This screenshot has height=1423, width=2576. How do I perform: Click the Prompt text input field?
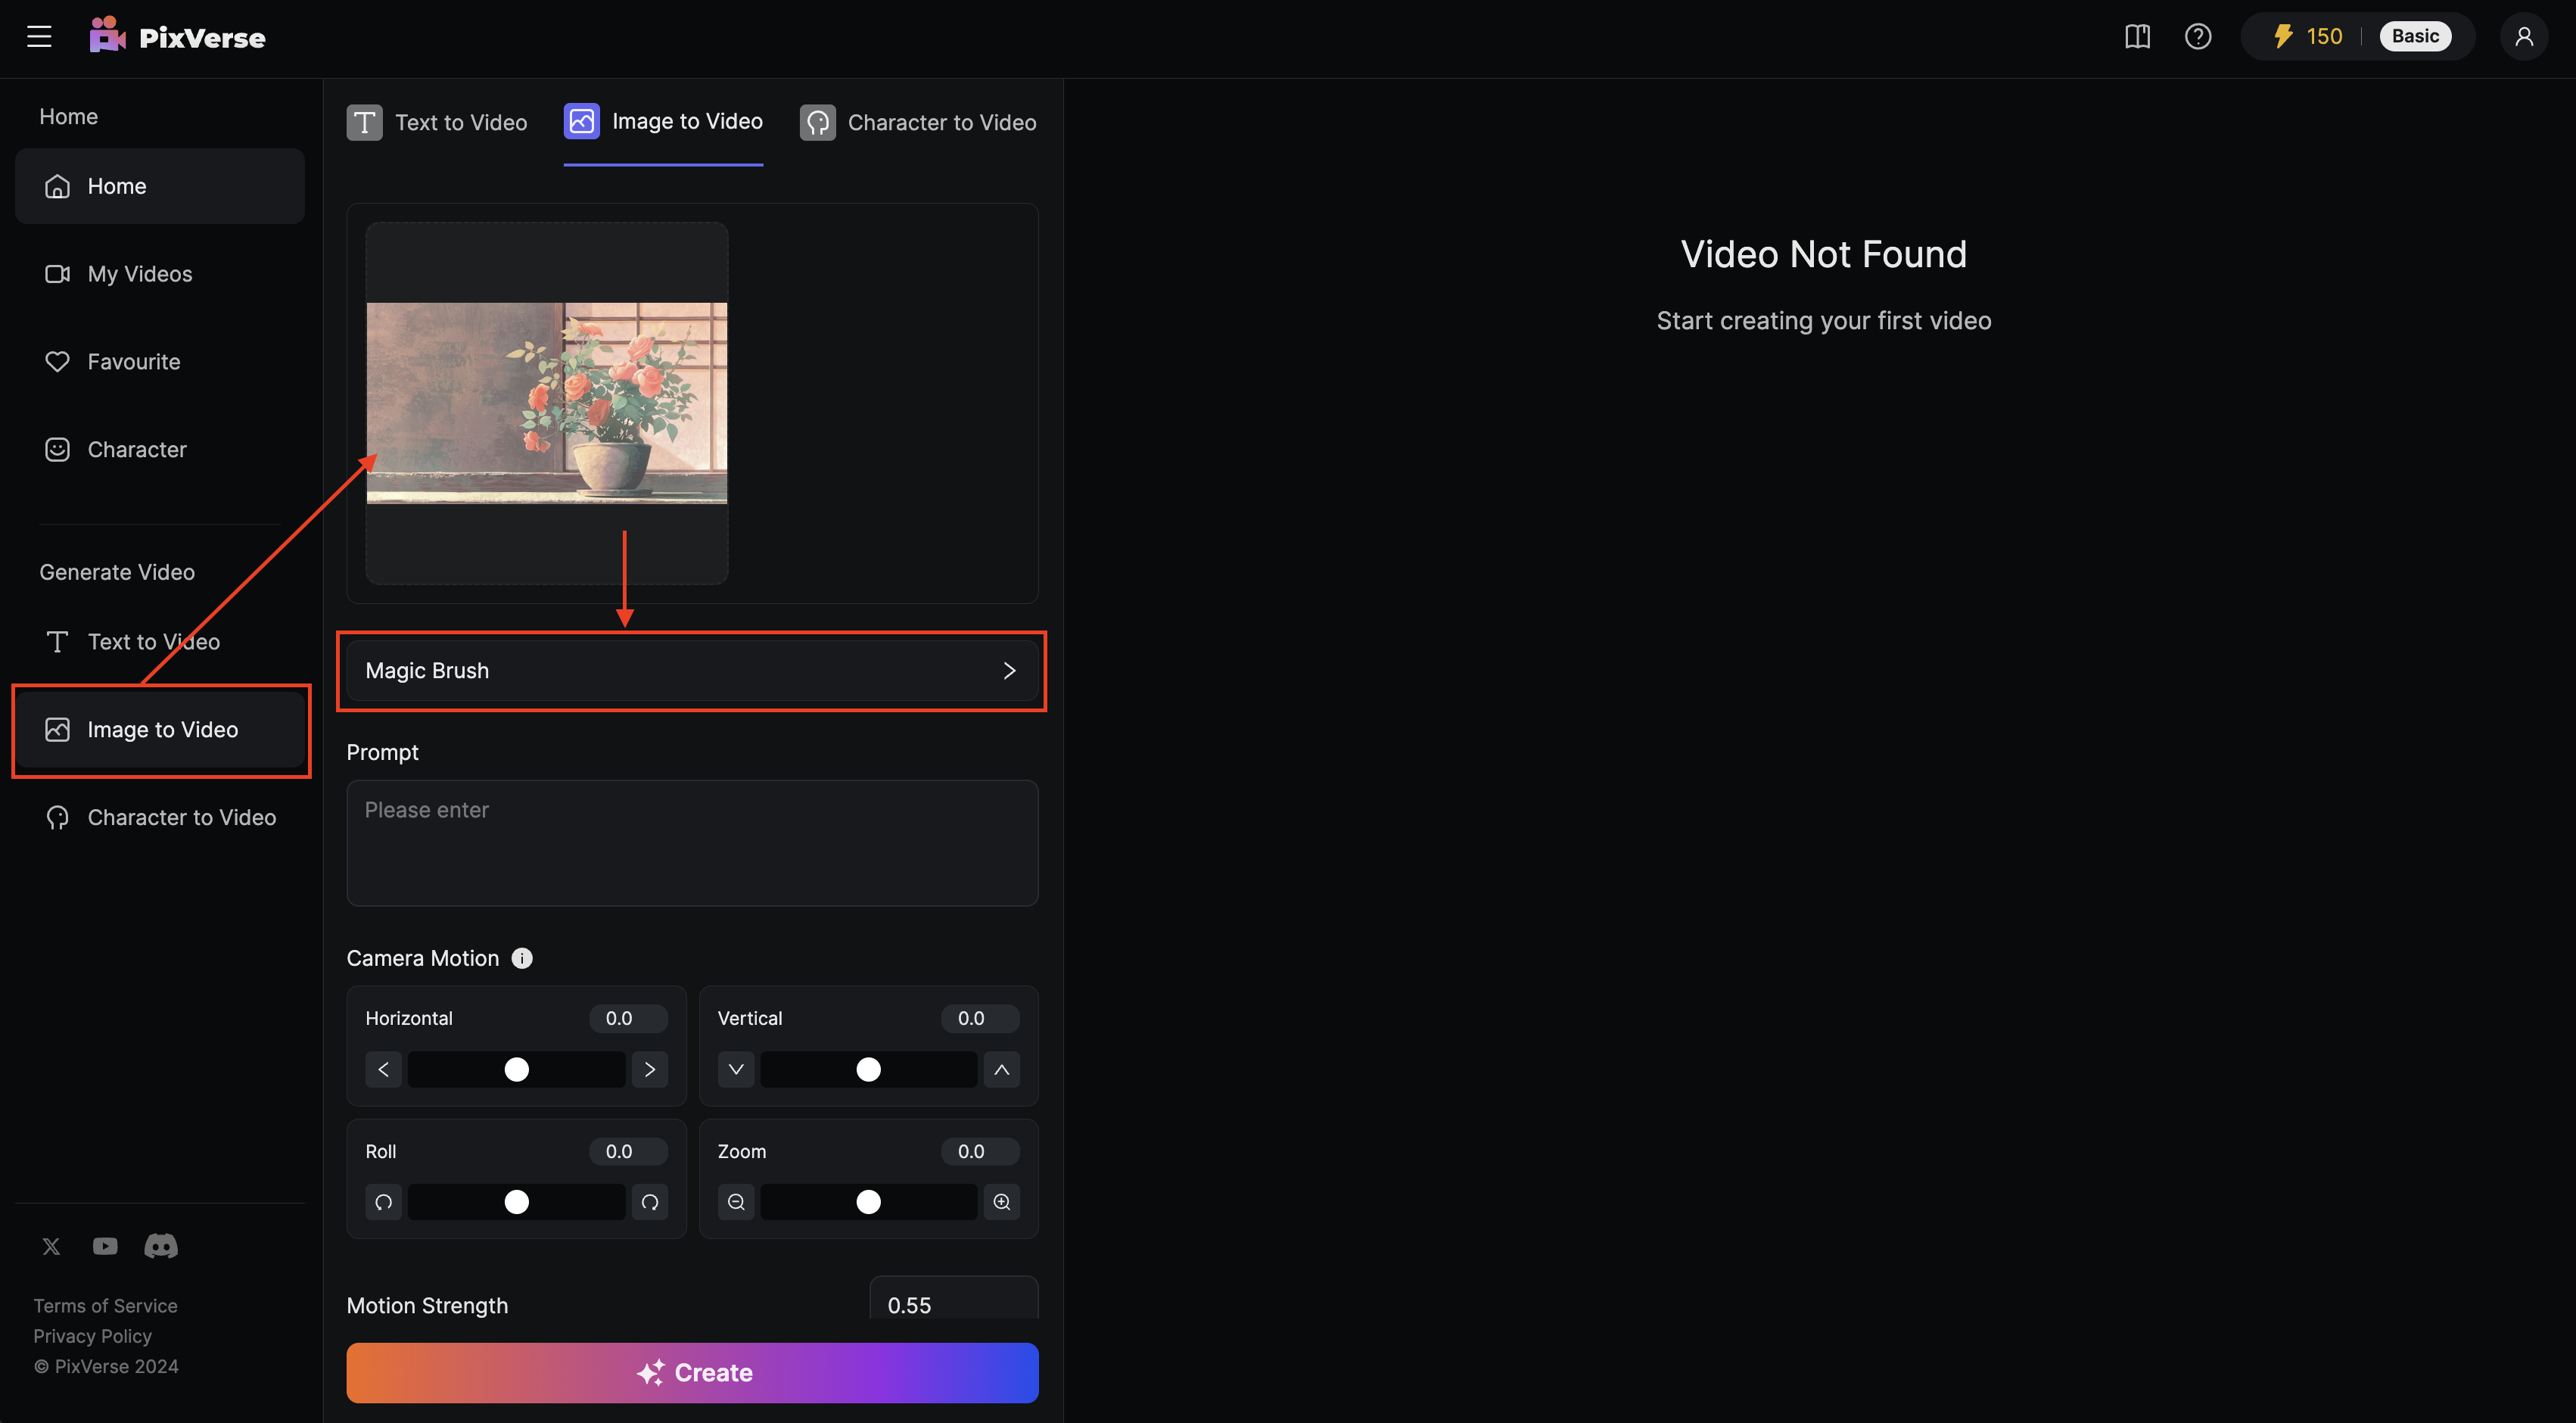click(692, 843)
